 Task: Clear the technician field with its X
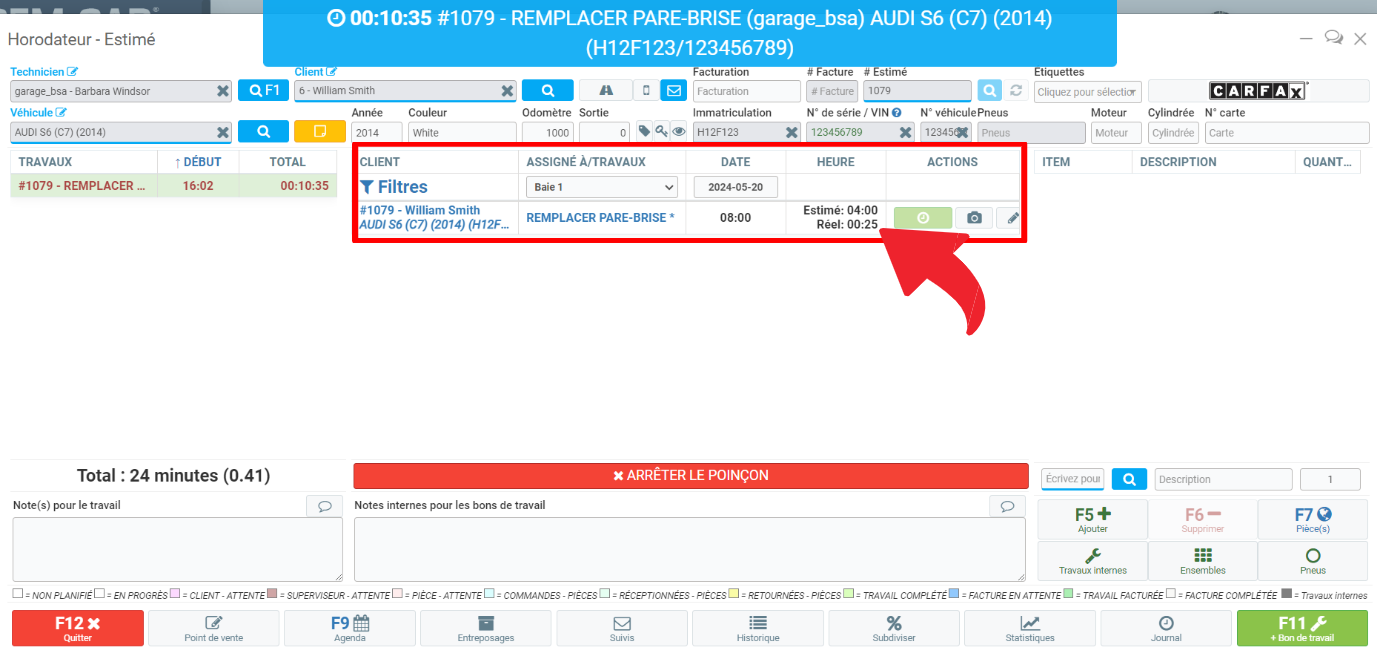tap(223, 91)
